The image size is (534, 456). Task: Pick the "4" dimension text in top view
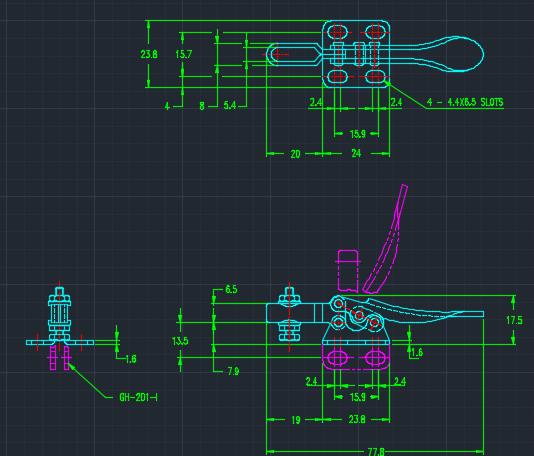coord(167,106)
